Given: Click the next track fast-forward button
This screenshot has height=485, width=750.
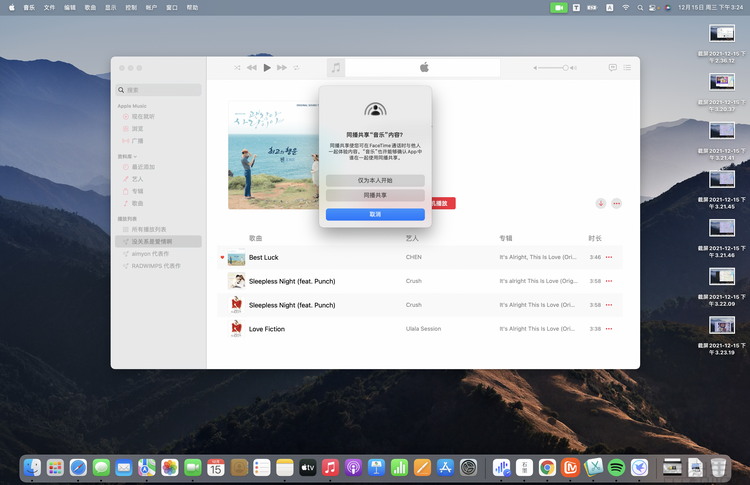Looking at the screenshot, I should [282, 67].
